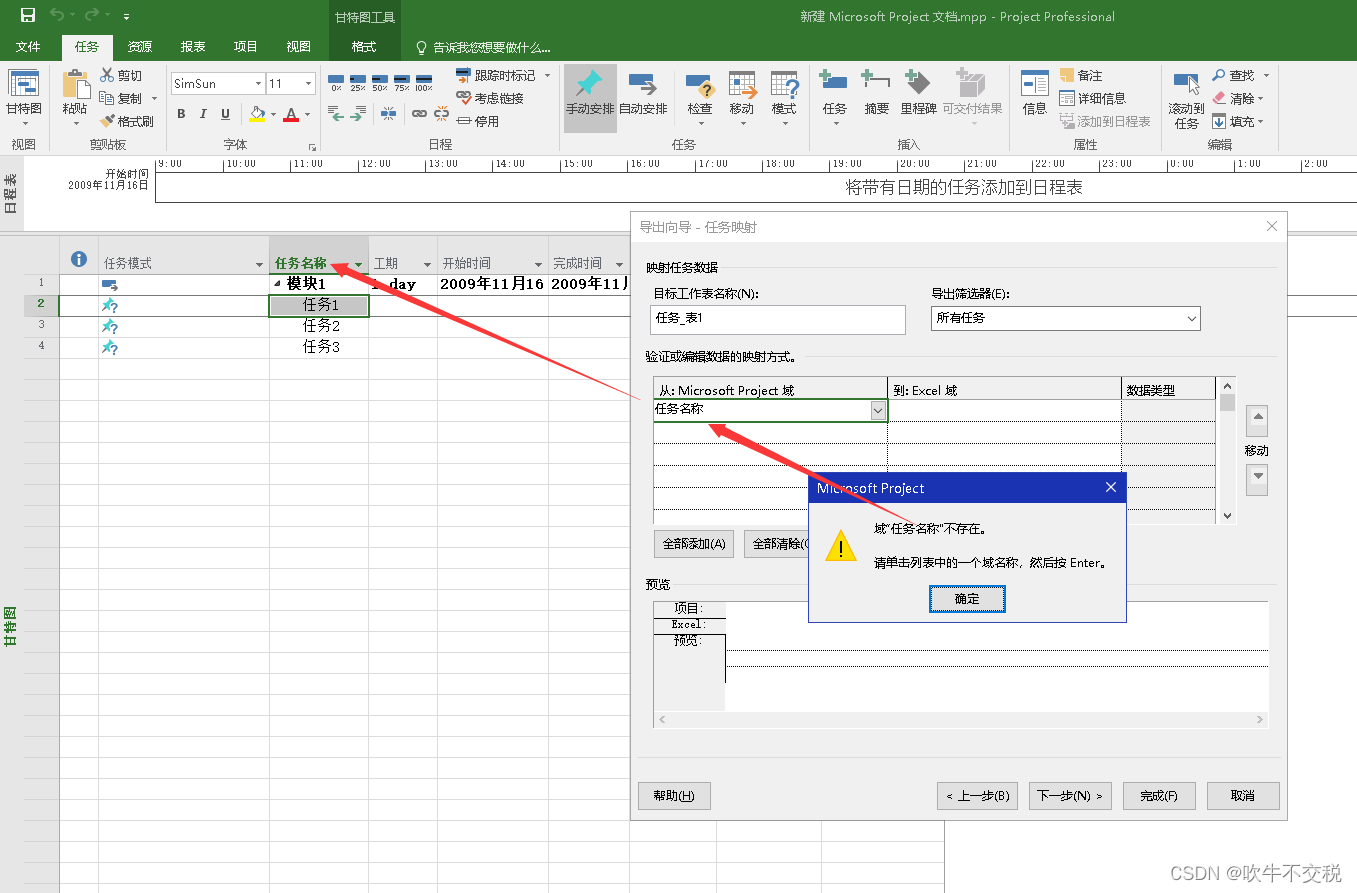
Task: Insert a Summary (摘要) task
Action: (x=877, y=92)
